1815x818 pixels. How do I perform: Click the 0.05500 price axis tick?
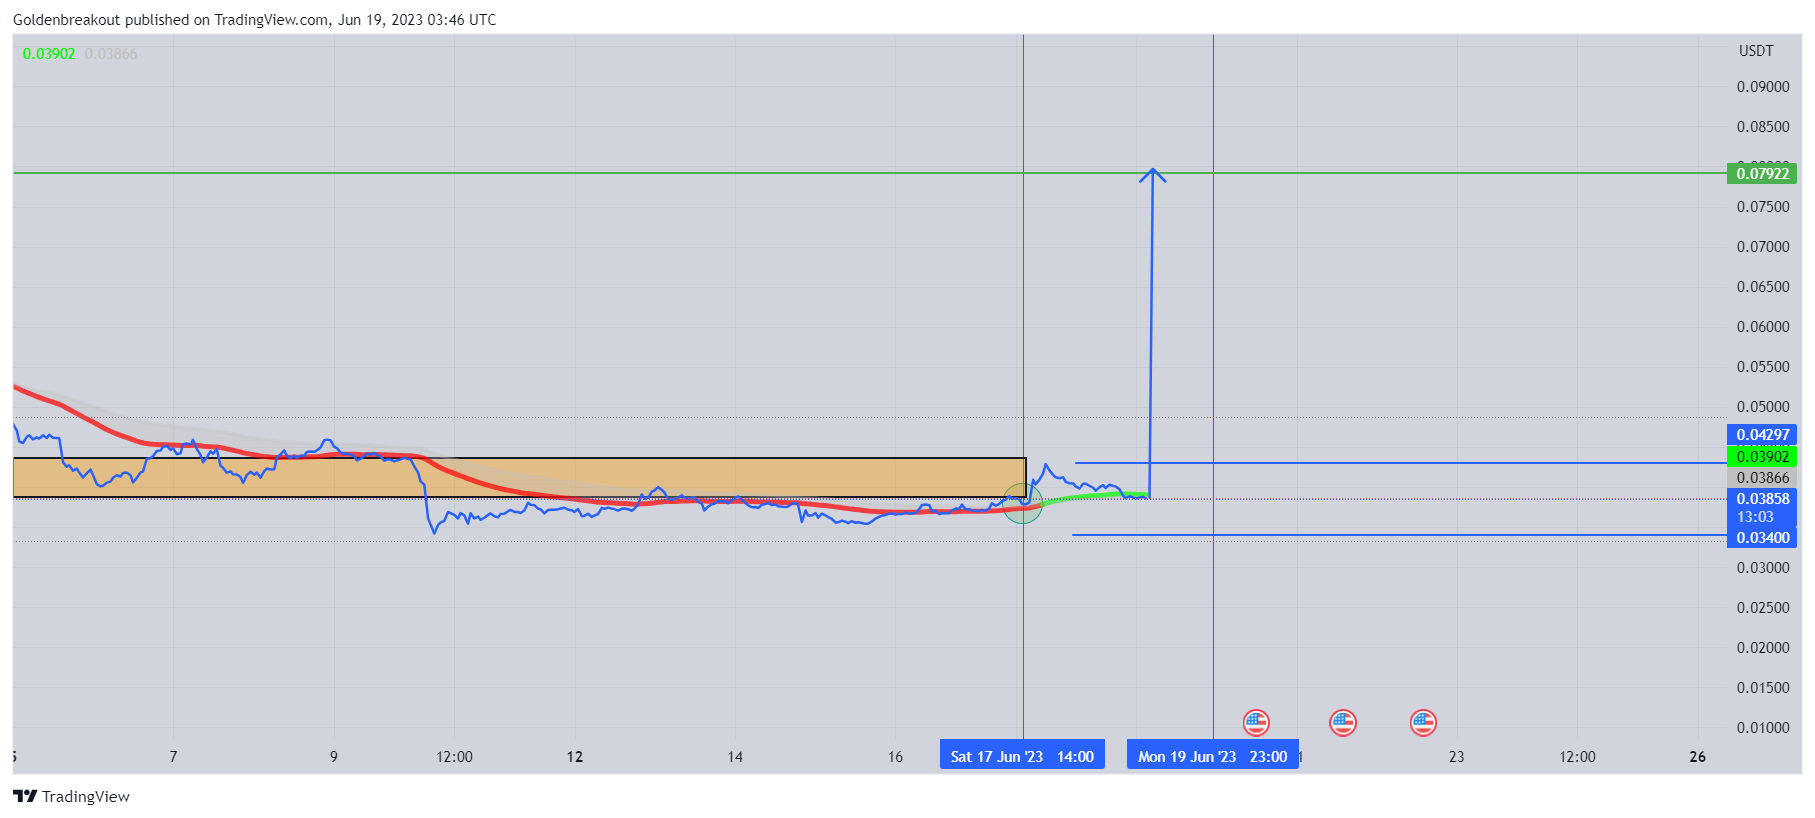coord(1763,367)
